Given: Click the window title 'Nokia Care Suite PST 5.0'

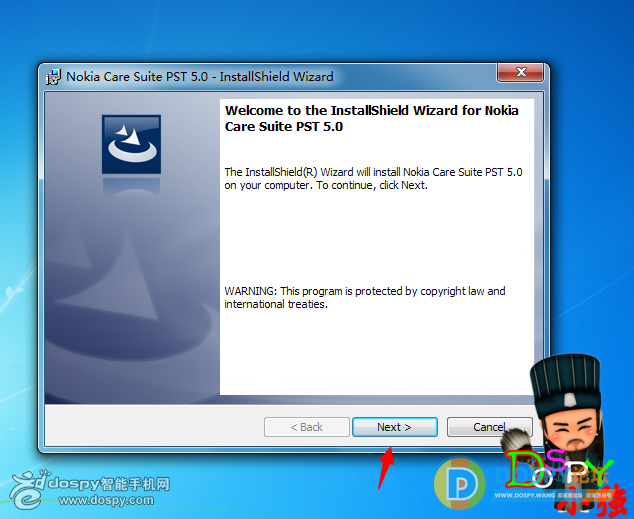Looking at the screenshot, I should [x=137, y=77].
